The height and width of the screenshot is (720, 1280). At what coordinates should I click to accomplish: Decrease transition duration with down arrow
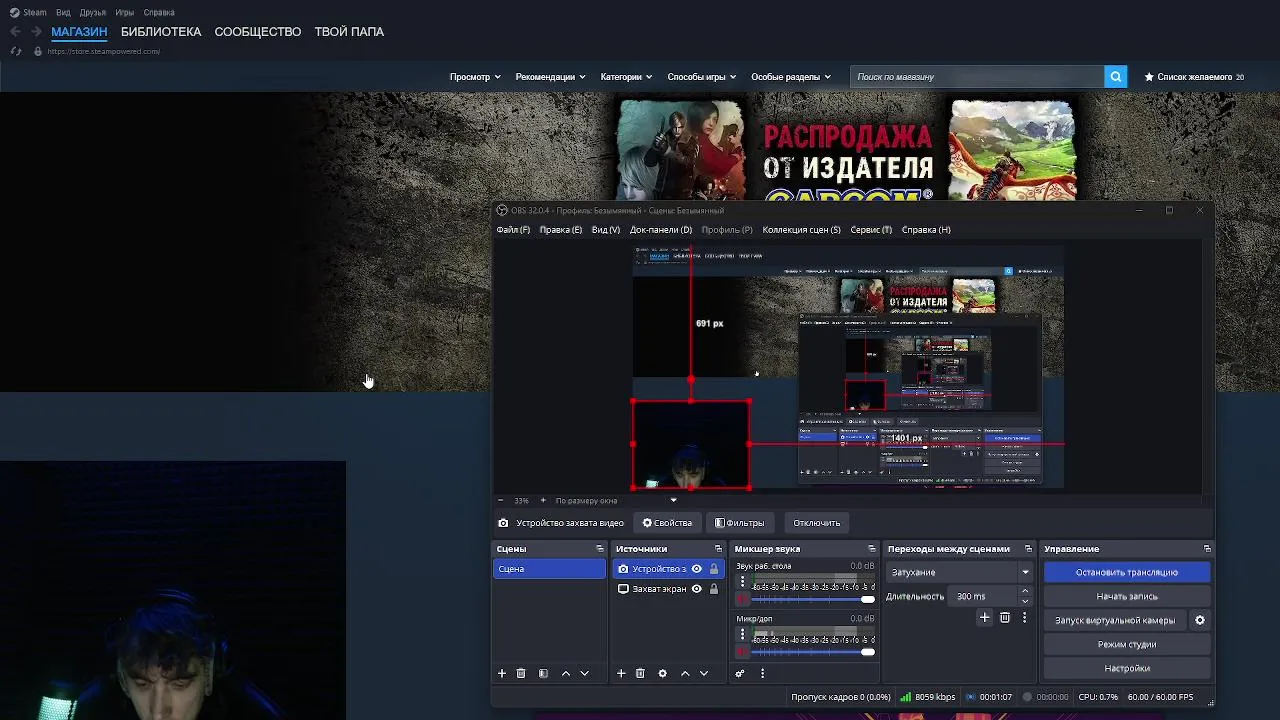(x=1025, y=601)
